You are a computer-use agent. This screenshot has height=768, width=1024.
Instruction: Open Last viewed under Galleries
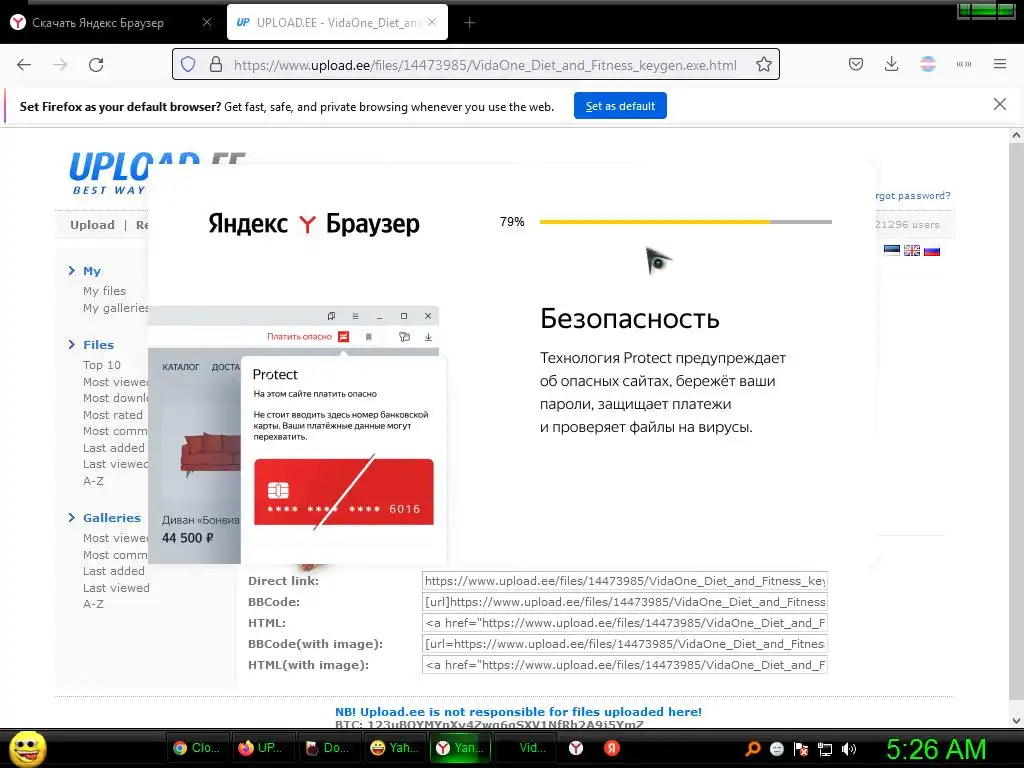point(116,588)
